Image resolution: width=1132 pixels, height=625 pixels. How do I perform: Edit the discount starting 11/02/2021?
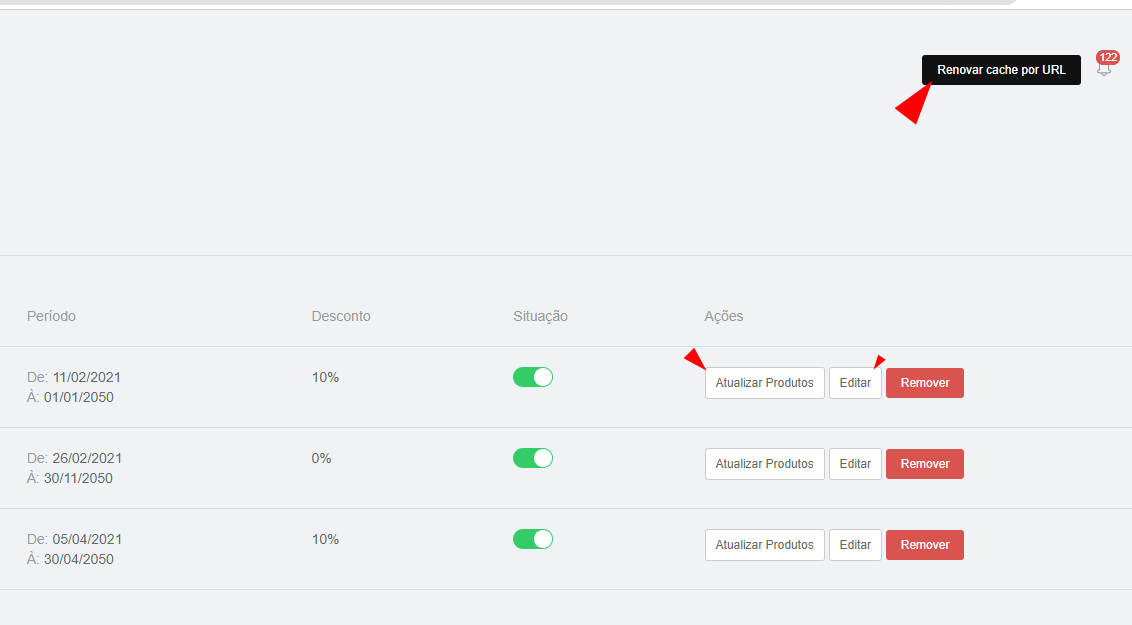click(855, 383)
